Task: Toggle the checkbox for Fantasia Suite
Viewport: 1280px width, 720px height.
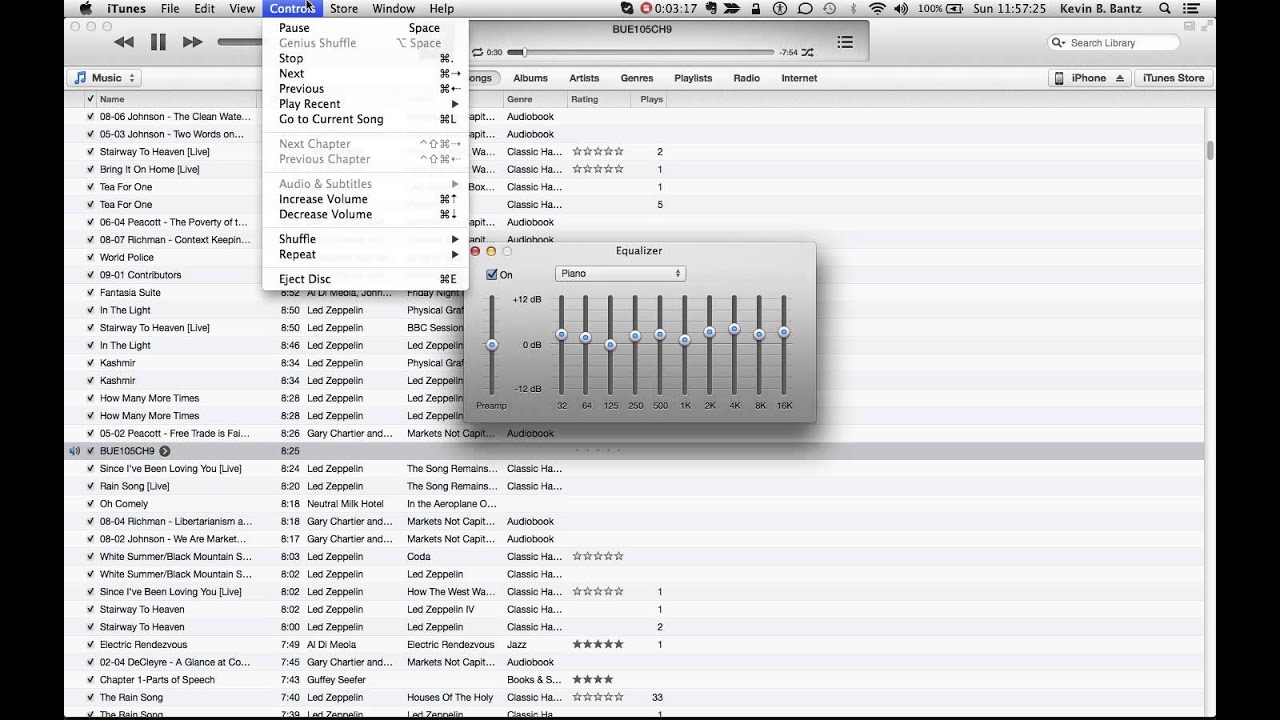Action: 90,292
